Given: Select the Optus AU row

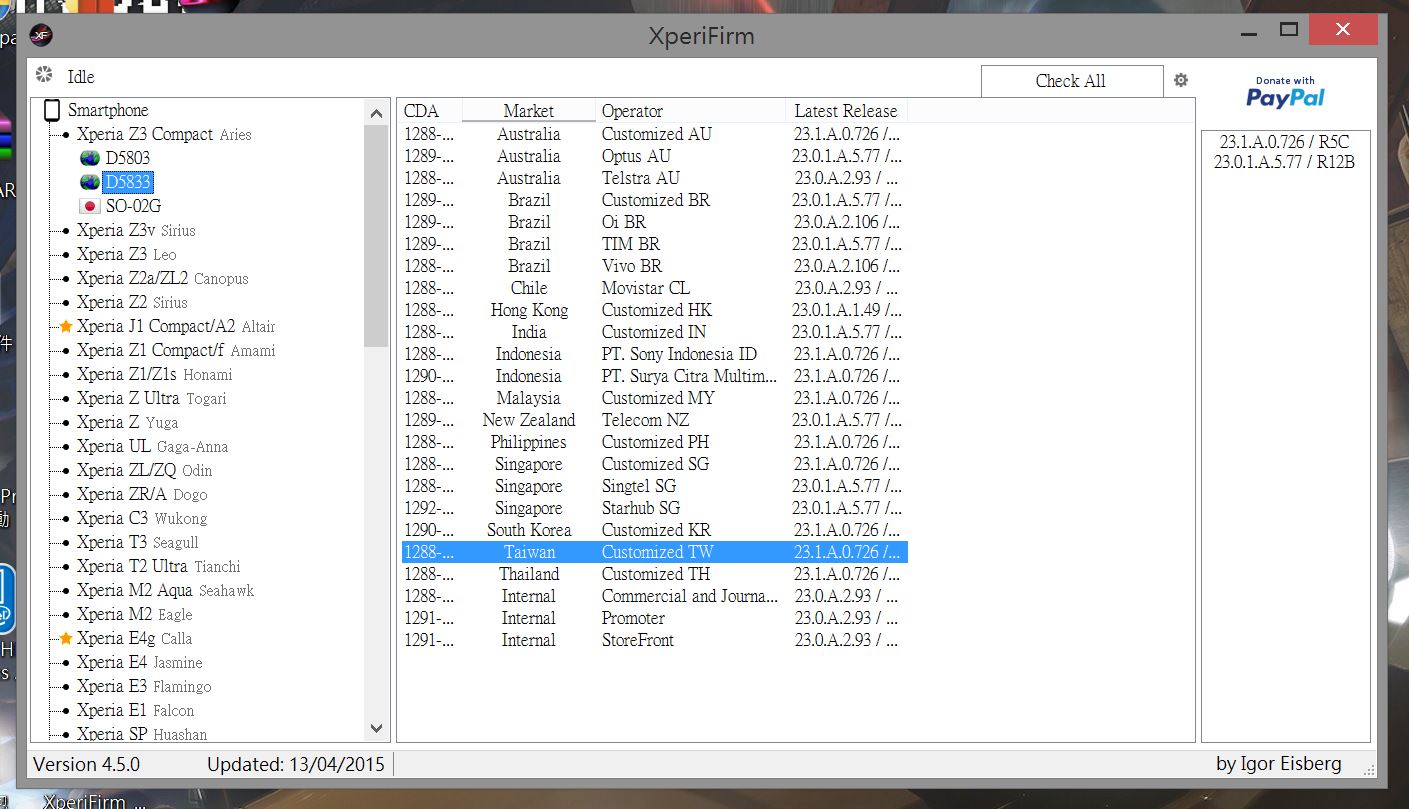Looking at the screenshot, I should coord(654,156).
